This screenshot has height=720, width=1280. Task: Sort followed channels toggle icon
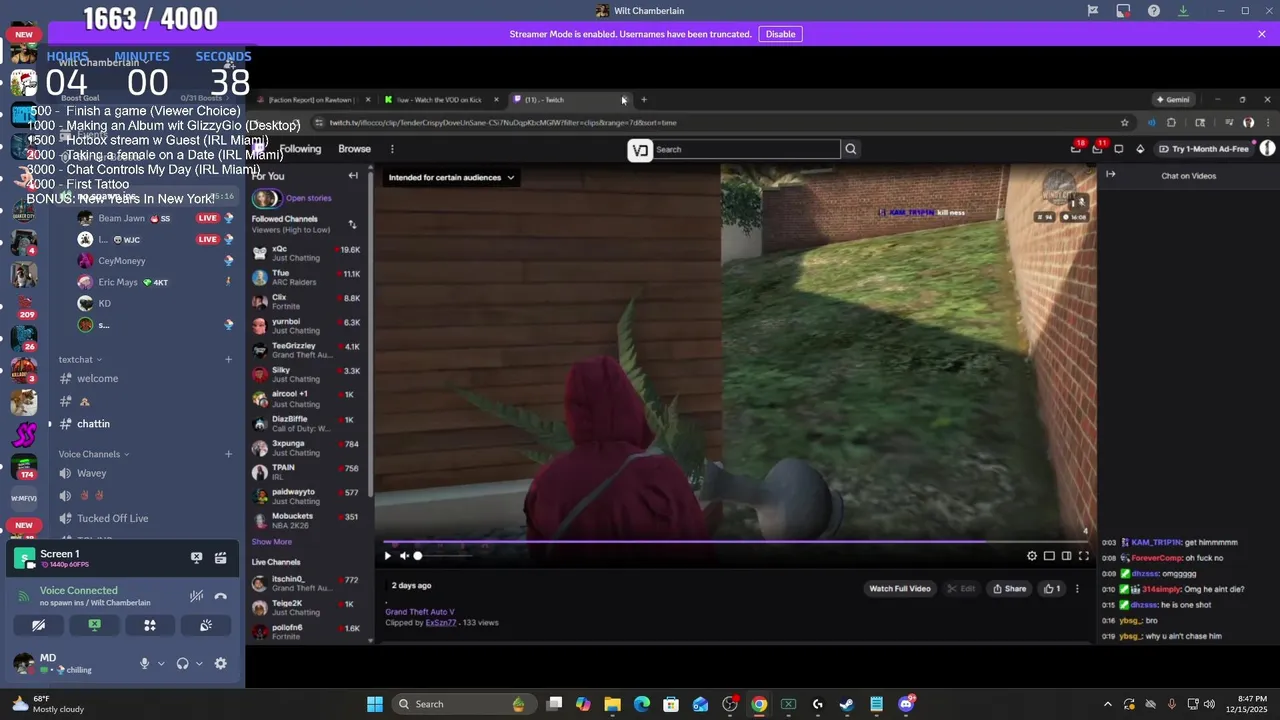(x=352, y=224)
